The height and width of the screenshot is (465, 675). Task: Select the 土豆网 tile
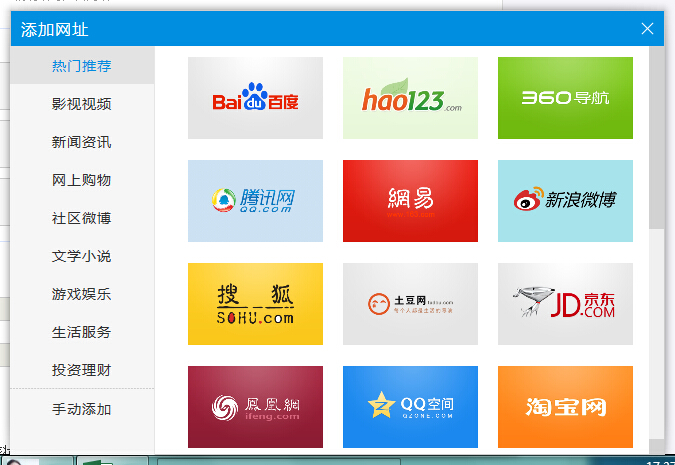pos(410,304)
